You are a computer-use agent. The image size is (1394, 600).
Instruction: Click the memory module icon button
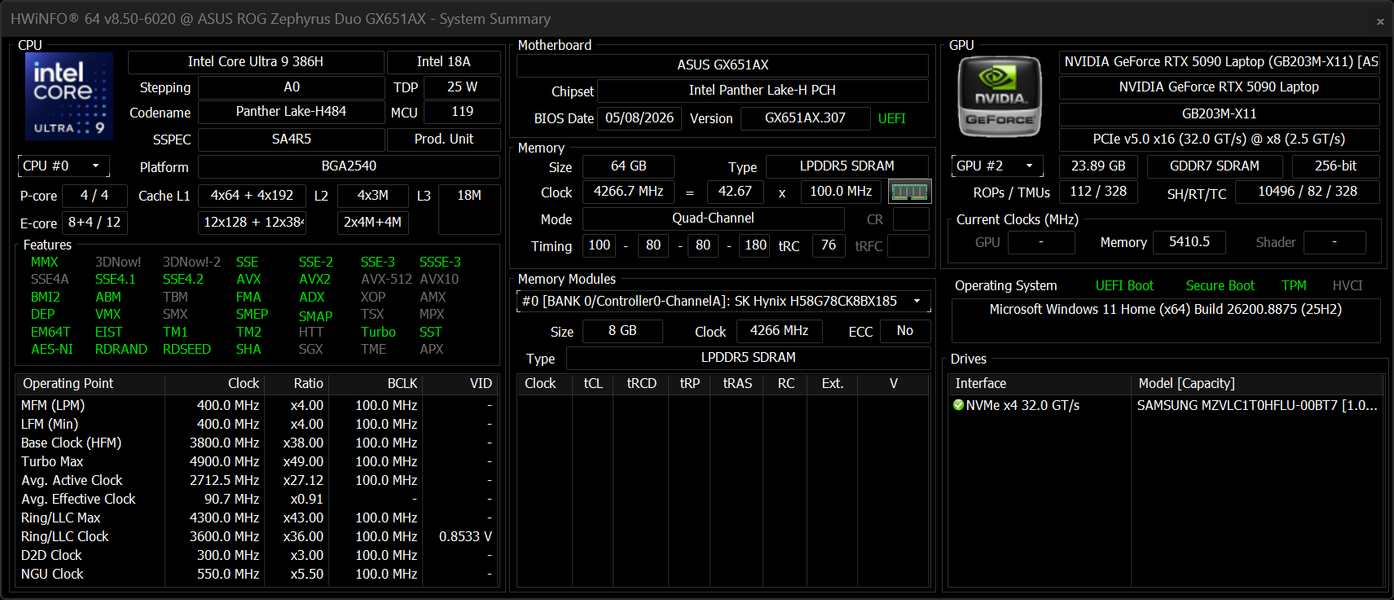pyautogui.click(x=910, y=191)
